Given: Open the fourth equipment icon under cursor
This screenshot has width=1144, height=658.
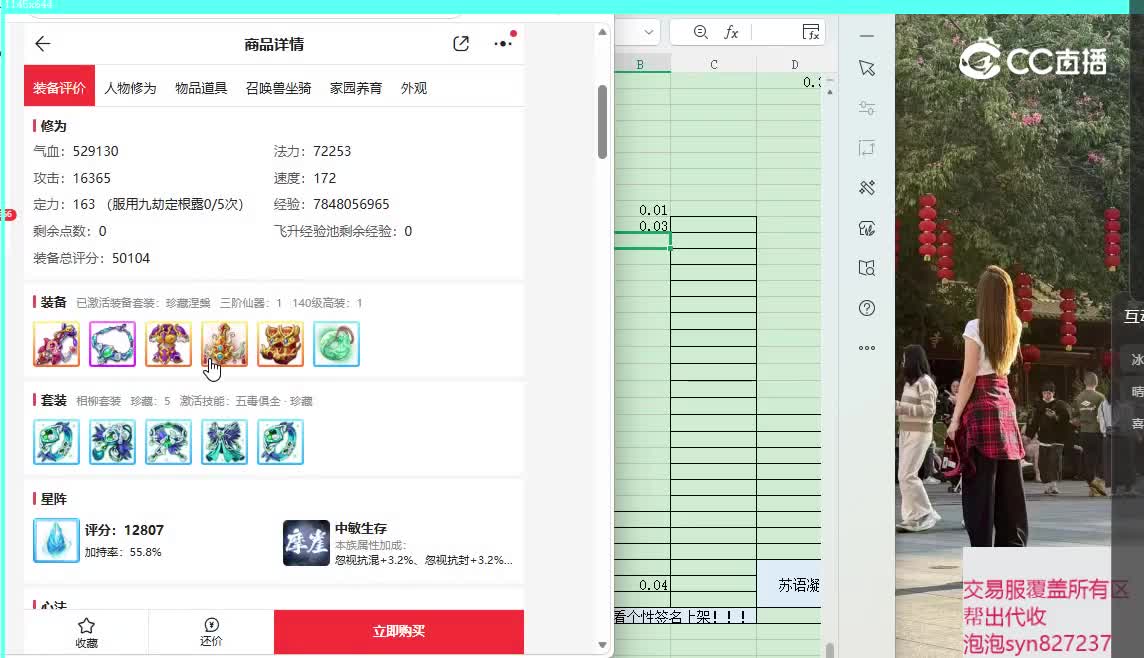Looking at the screenshot, I should [225, 344].
